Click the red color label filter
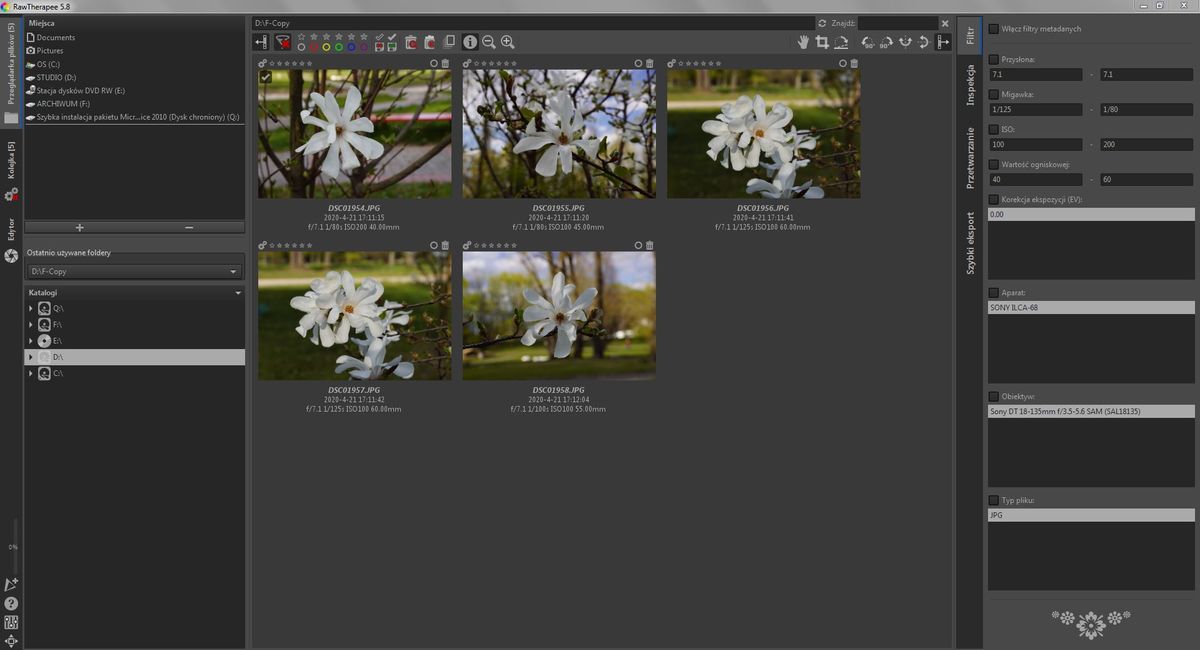The image size is (1200, 650). click(x=314, y=47)
